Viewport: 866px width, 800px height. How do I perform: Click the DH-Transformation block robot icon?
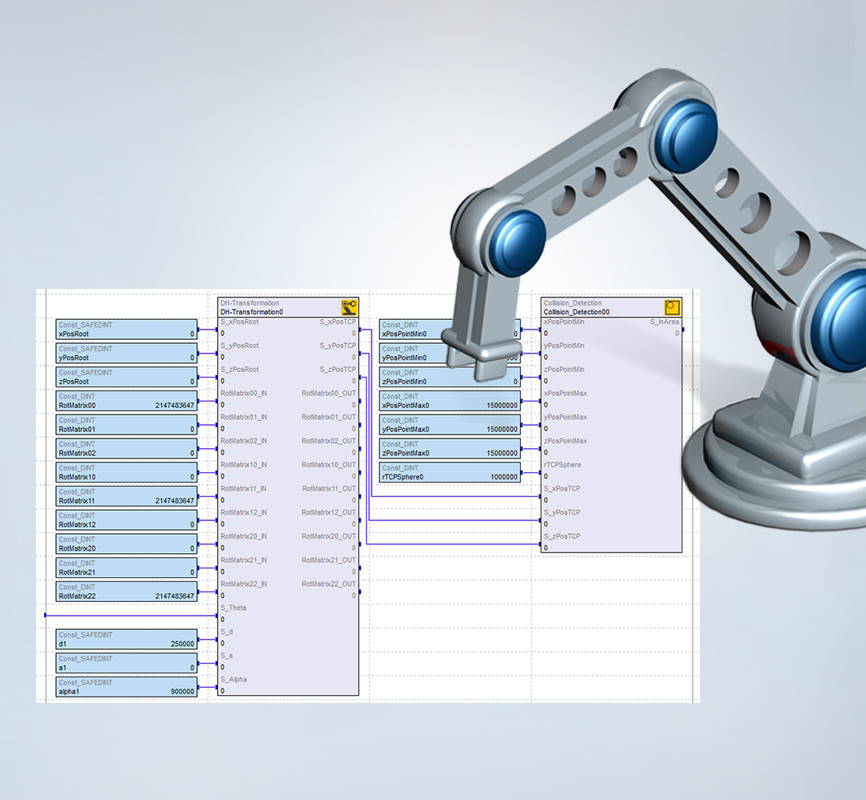(348, 308)
